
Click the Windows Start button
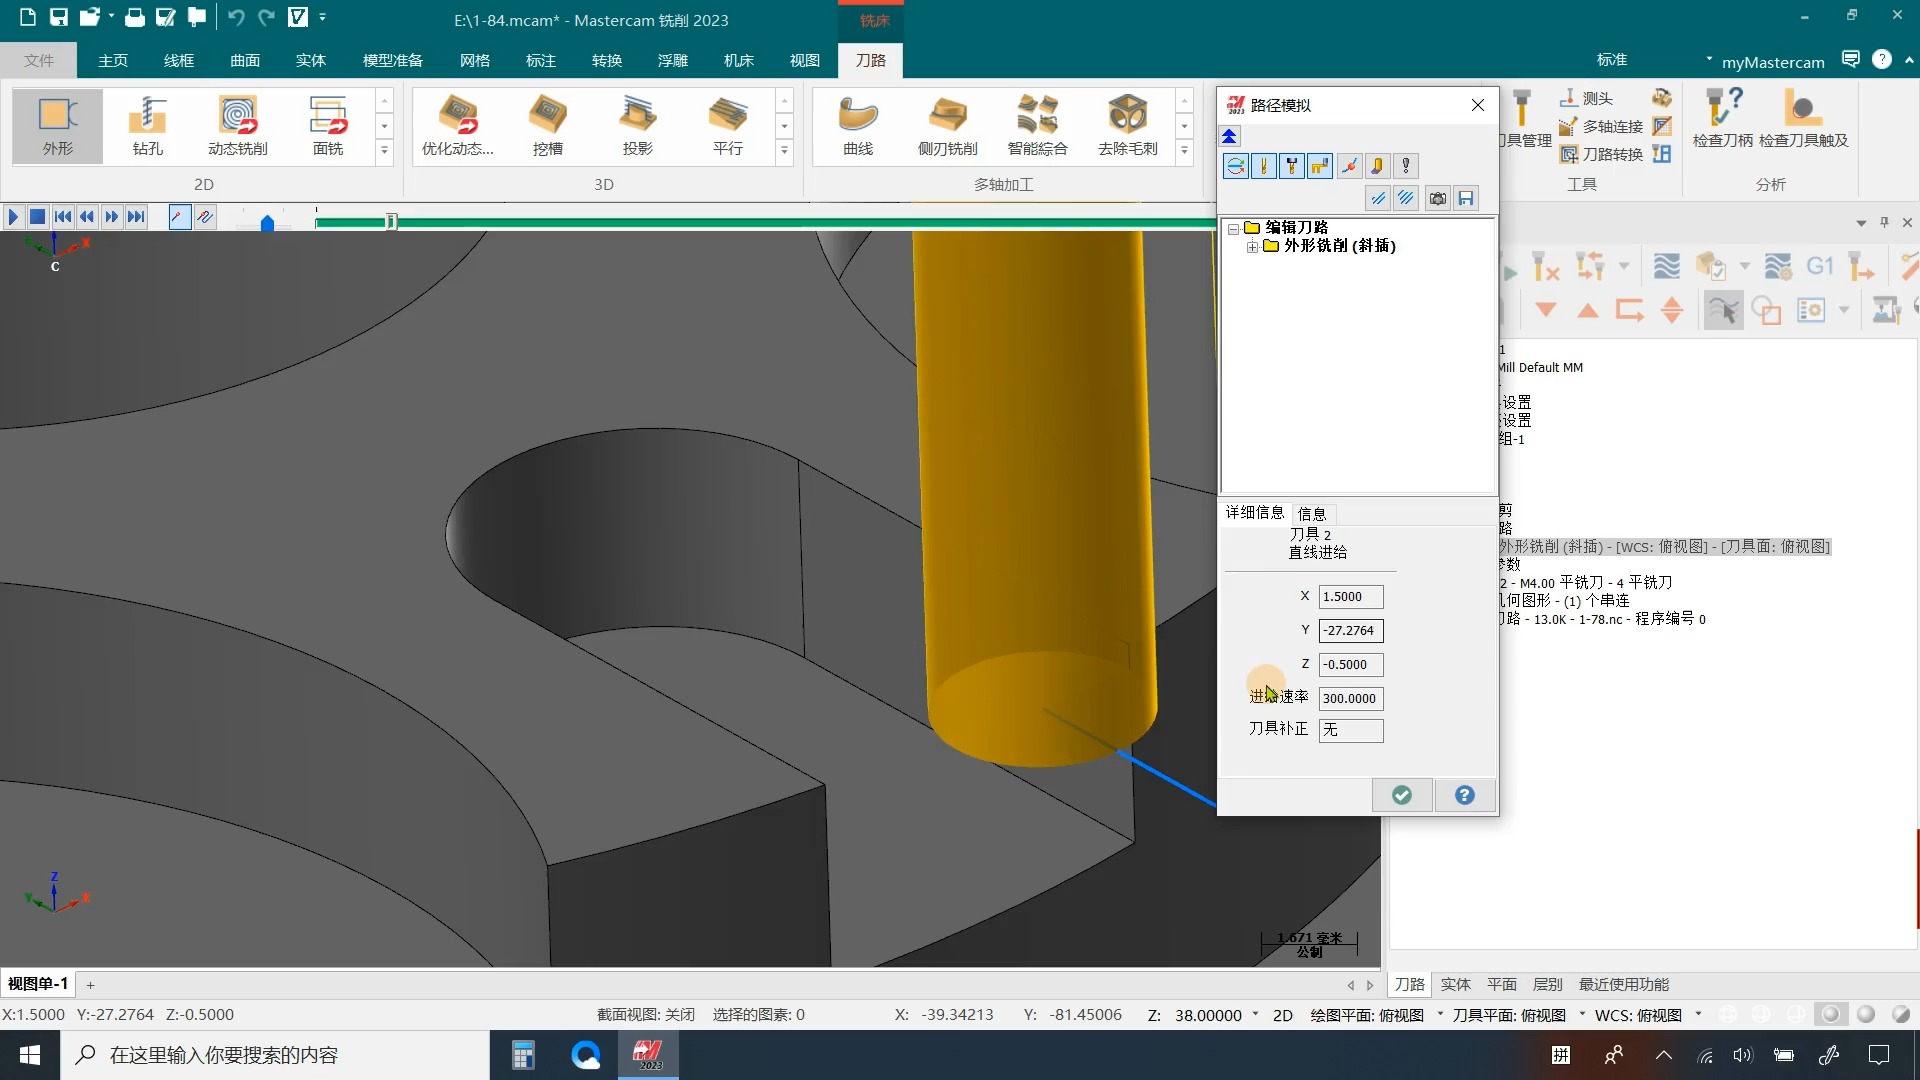tap(30, 1055)
